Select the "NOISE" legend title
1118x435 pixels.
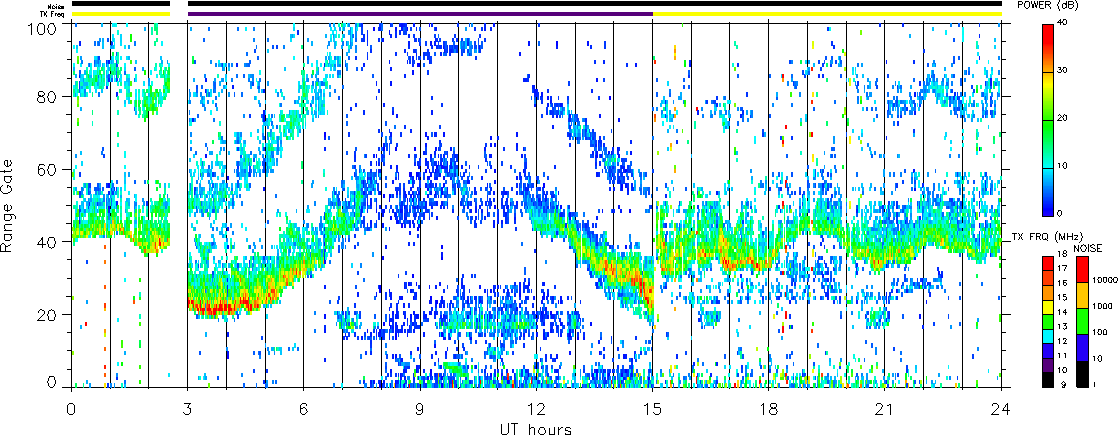[x=1089, y=247]
